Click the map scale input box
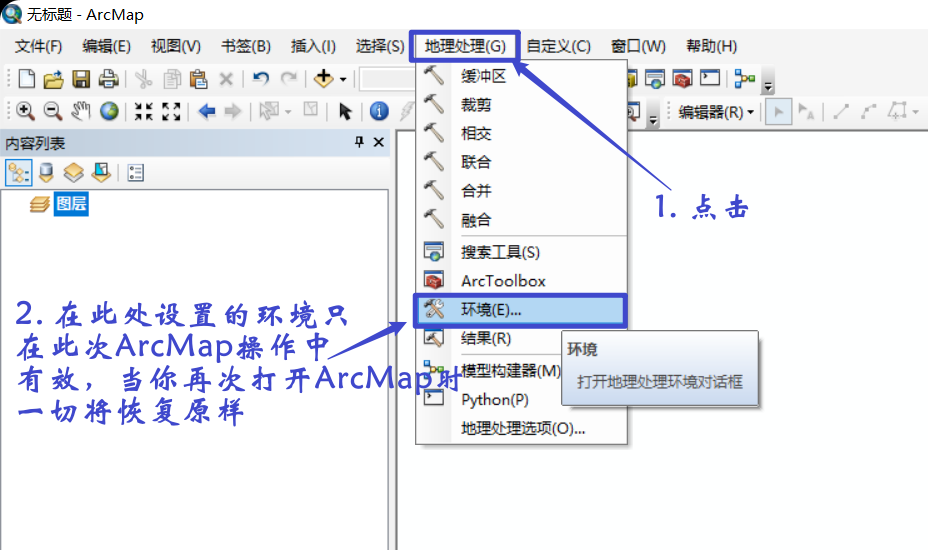 pos(388,79)
